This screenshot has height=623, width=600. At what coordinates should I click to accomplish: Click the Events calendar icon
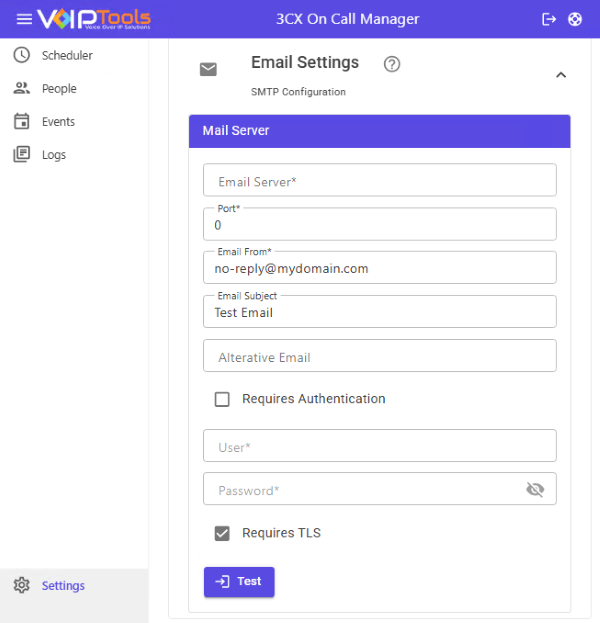[22, 121]
